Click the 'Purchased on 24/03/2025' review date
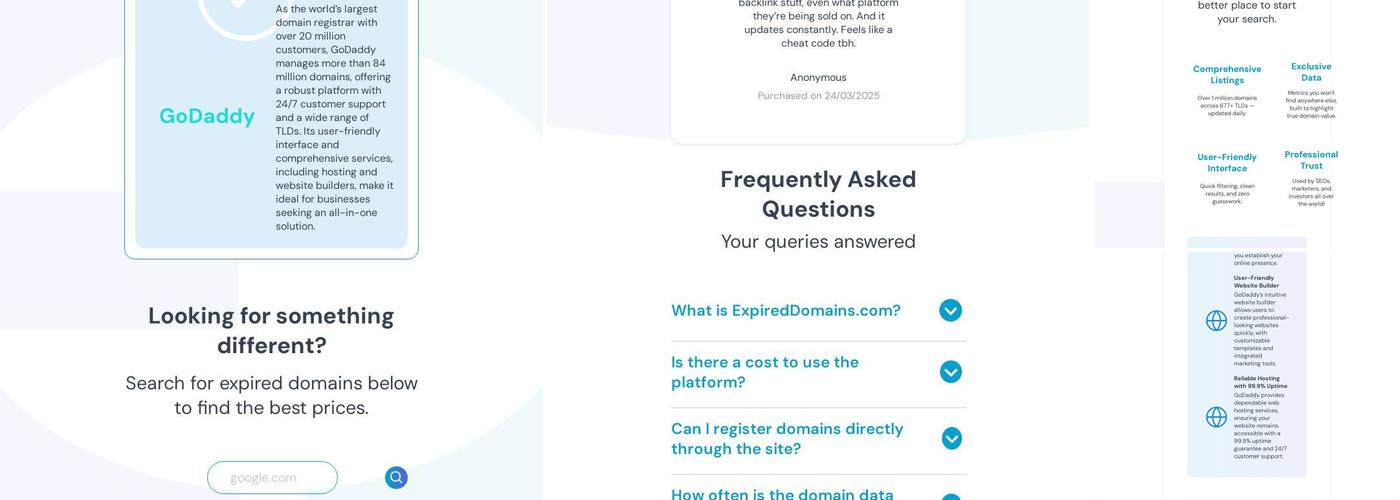This screenshot has width=1400, height=500. pos(818,96)
